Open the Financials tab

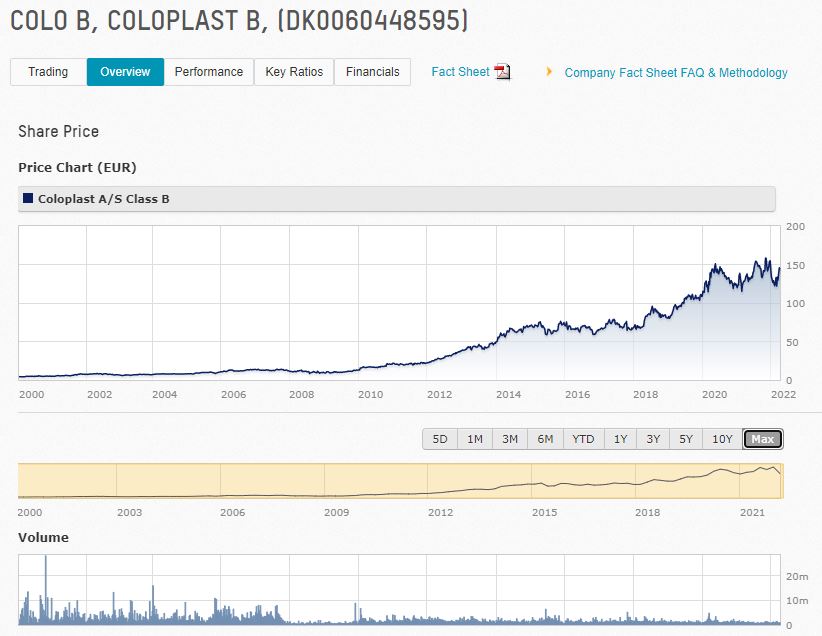[372, 72]
